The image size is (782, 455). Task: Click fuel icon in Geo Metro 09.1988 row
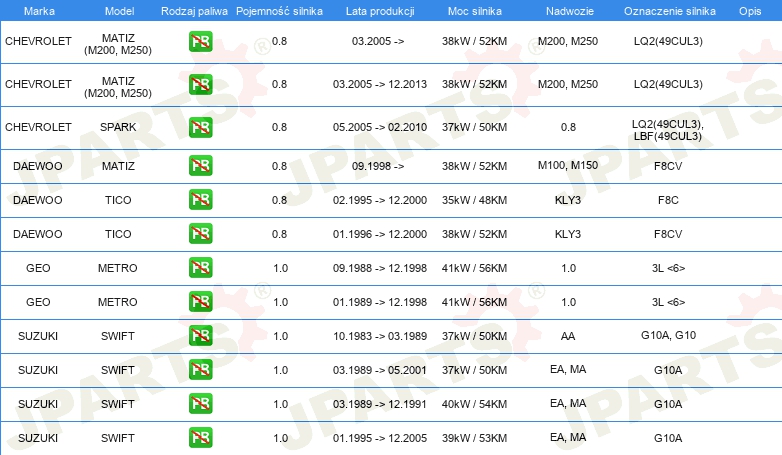tap(200, 267)
